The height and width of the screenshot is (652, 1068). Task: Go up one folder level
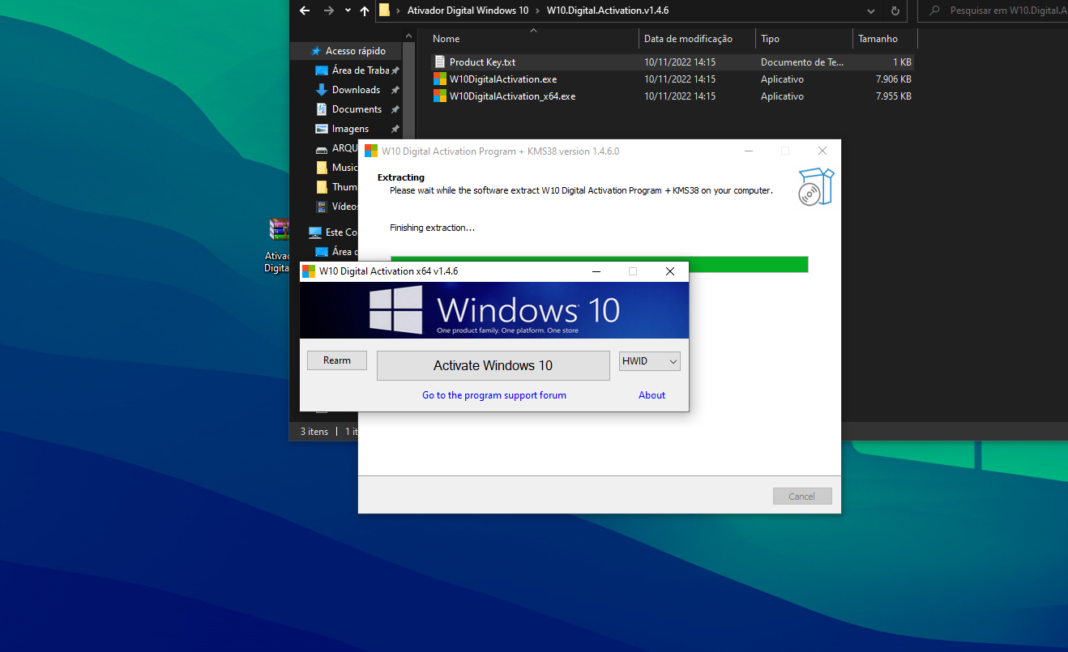click(364, 10)
